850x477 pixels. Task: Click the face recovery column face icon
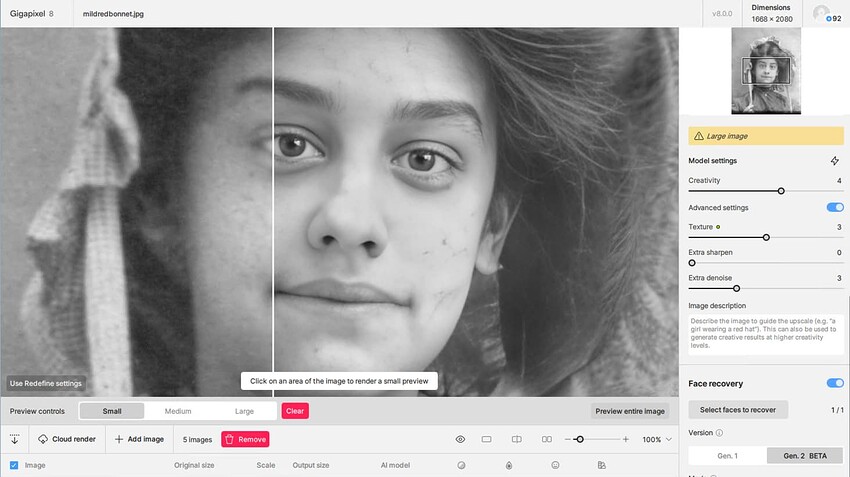pyautogui.click(x=555, y=465)
